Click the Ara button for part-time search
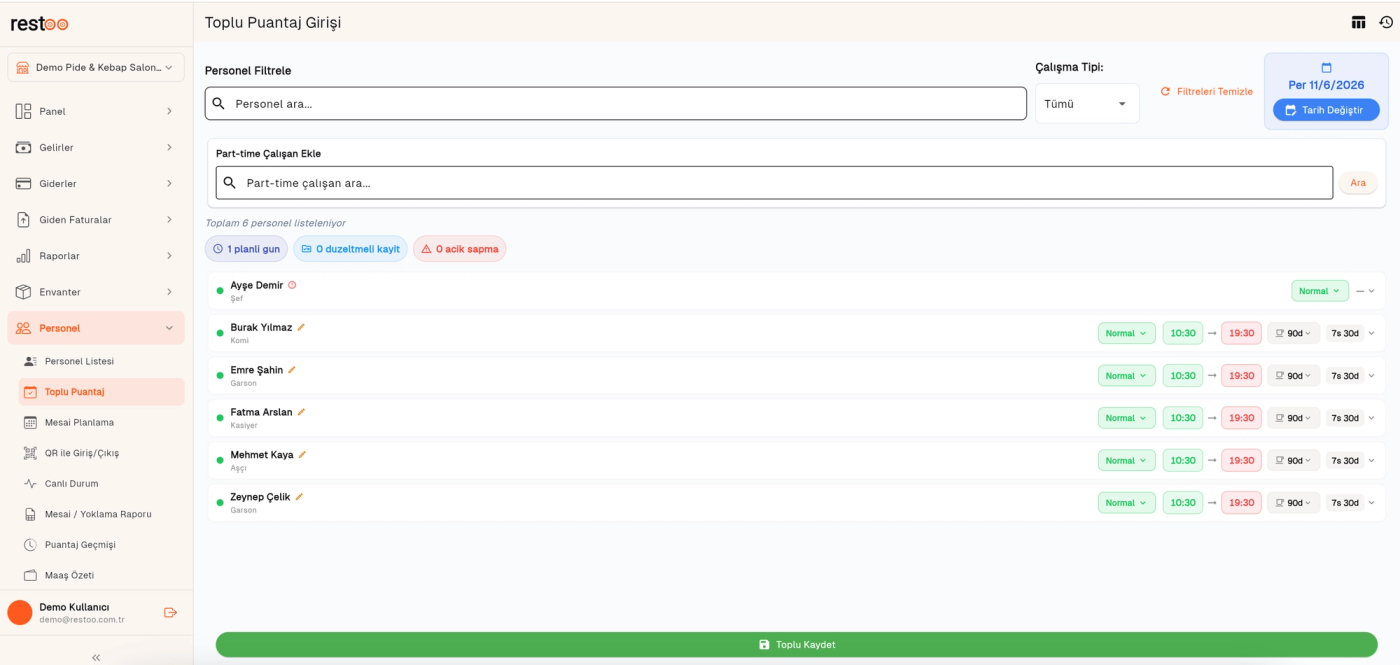This screenshot has height=665, width=1400. click(1358, 183)
